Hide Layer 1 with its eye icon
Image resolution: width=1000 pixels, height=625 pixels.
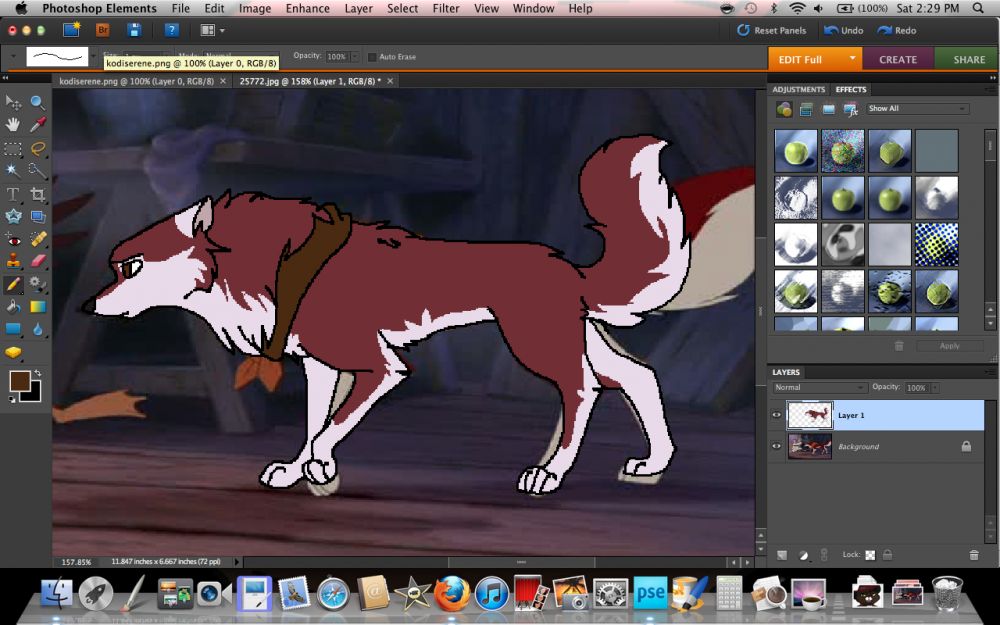(776, 415)
